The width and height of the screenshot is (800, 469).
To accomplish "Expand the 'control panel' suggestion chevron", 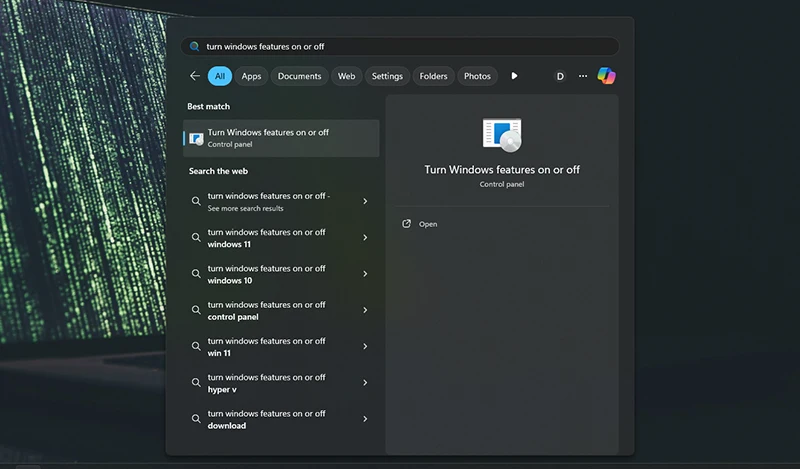I will (x=365, y=310).
